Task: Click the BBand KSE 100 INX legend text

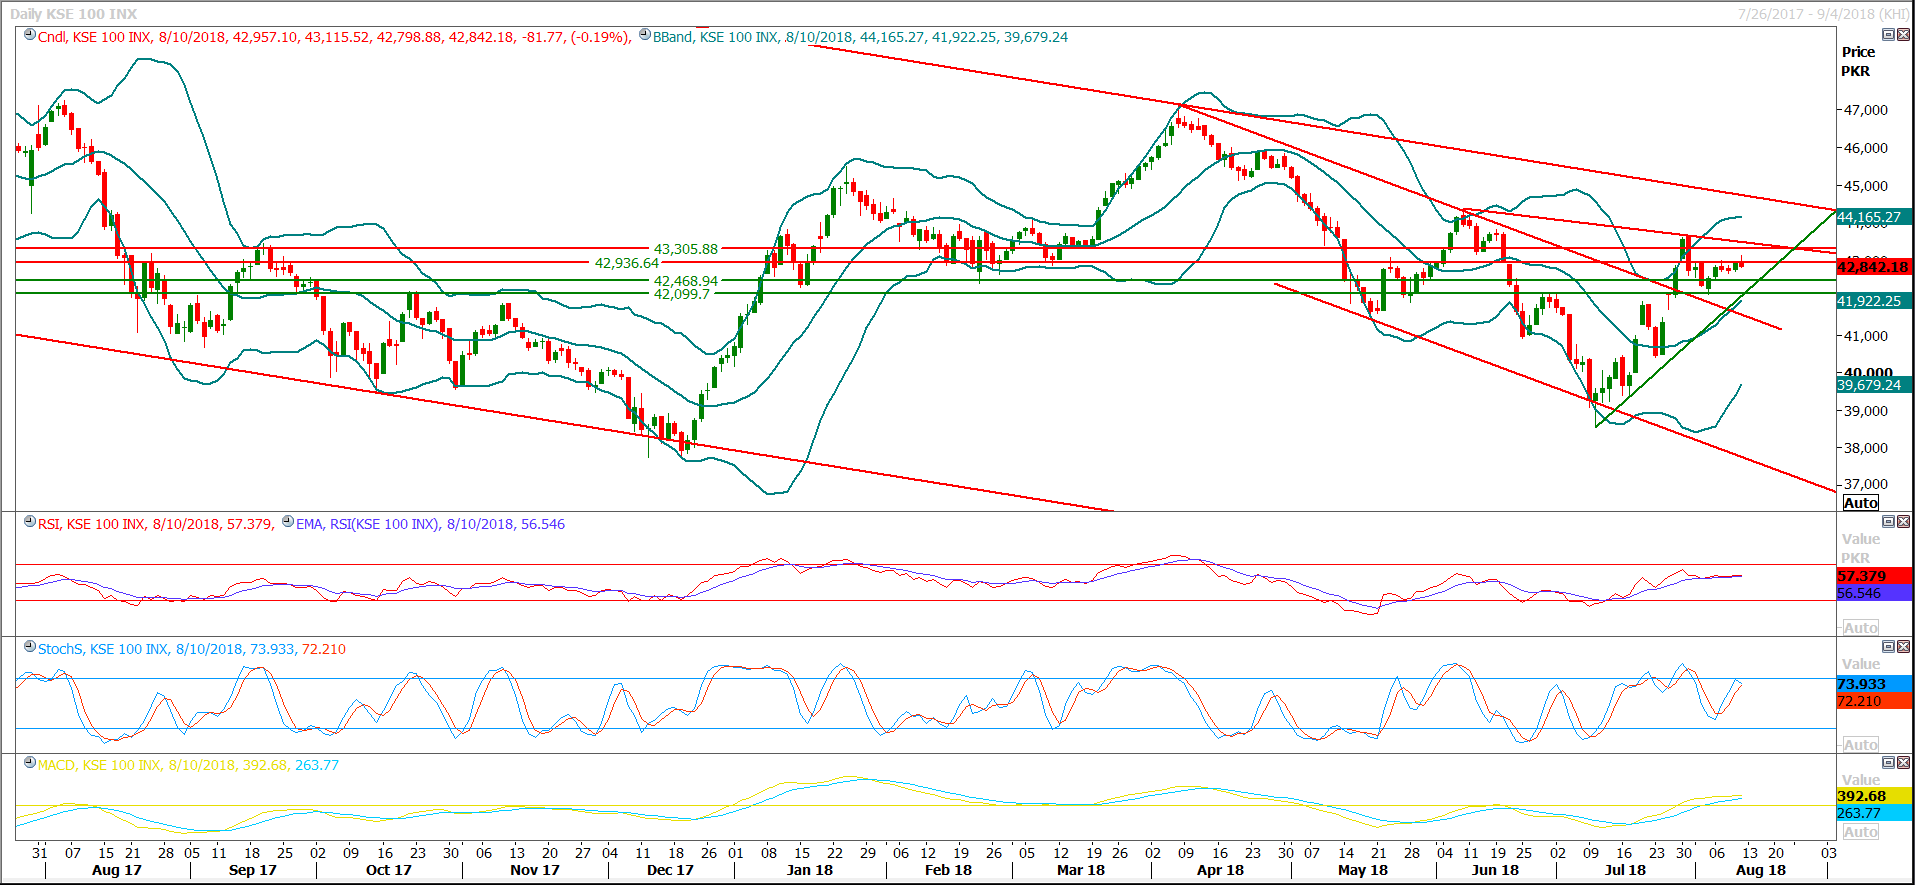Action: click(860, 37)
